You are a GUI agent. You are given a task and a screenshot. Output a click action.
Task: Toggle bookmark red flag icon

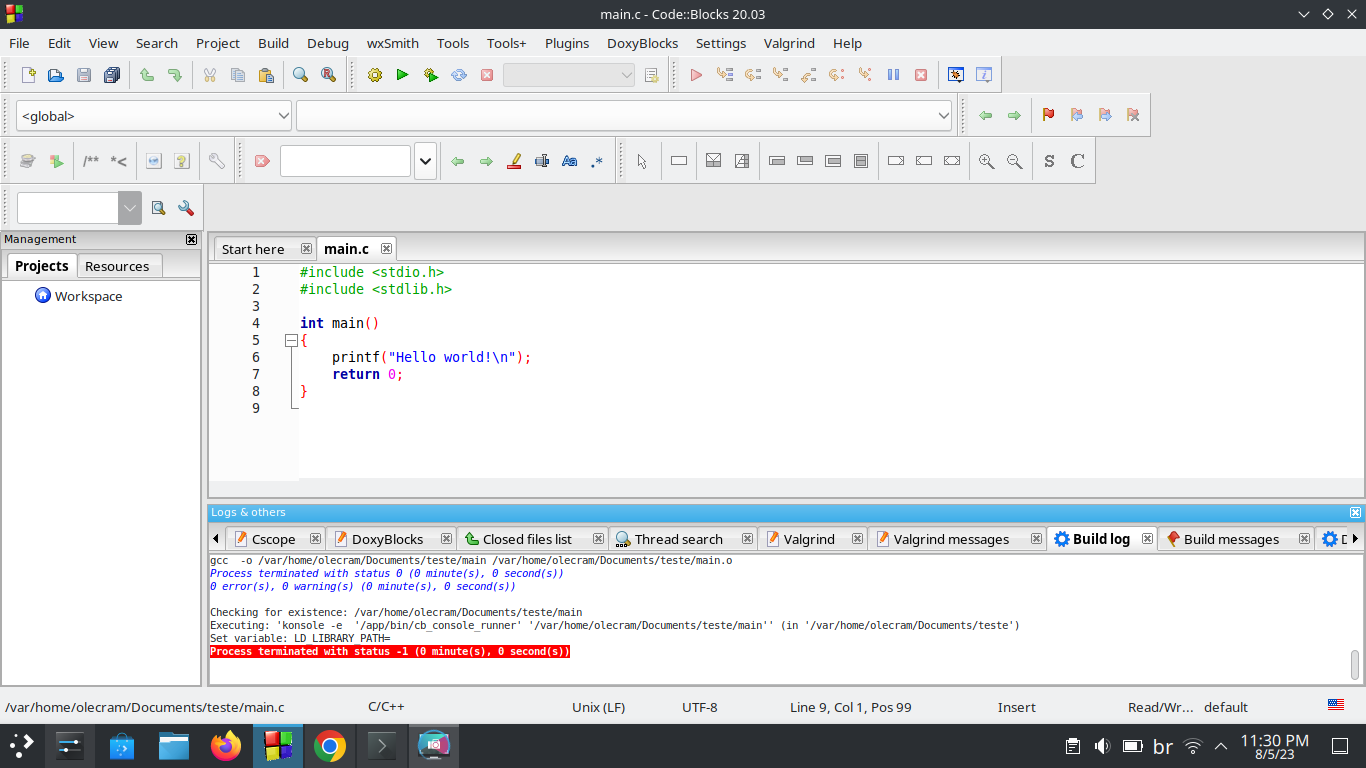1048,116
